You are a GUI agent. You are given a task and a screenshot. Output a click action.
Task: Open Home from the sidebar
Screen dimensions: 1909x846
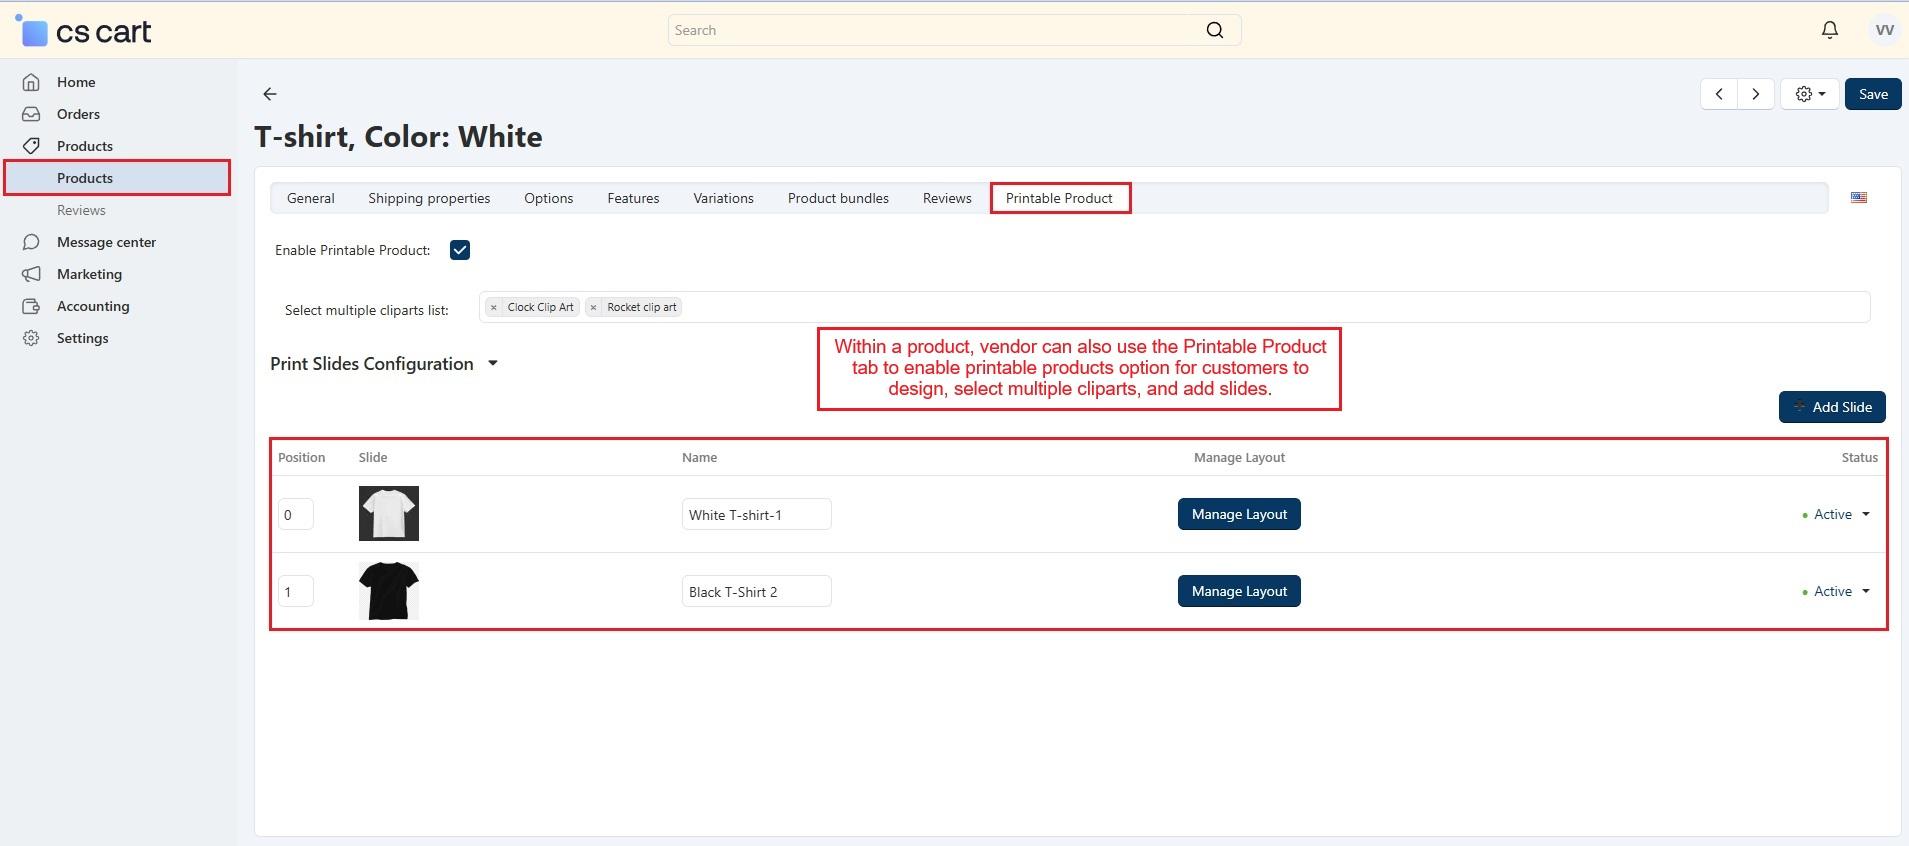coord(76,82)
